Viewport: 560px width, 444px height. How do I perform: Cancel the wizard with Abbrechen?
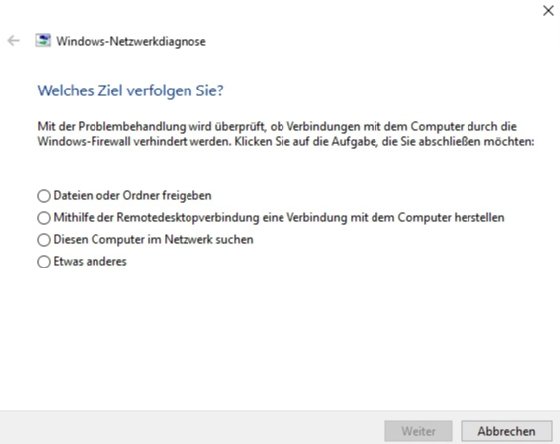[506, 431]
